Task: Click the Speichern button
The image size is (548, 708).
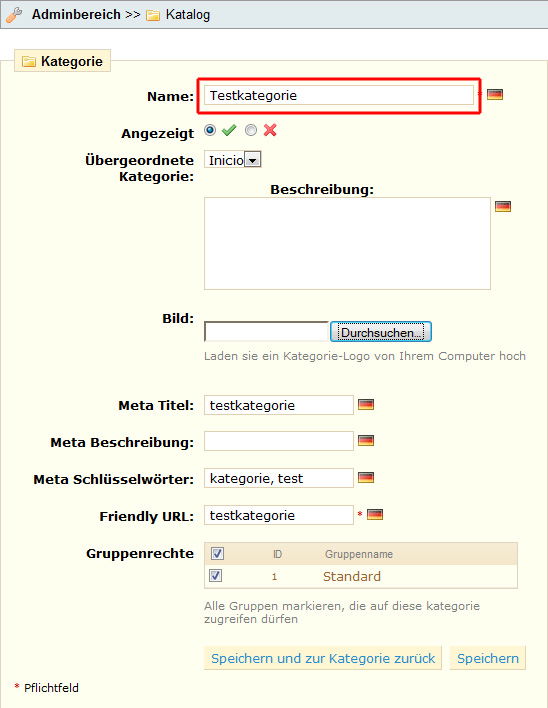Action: point(488,658)
